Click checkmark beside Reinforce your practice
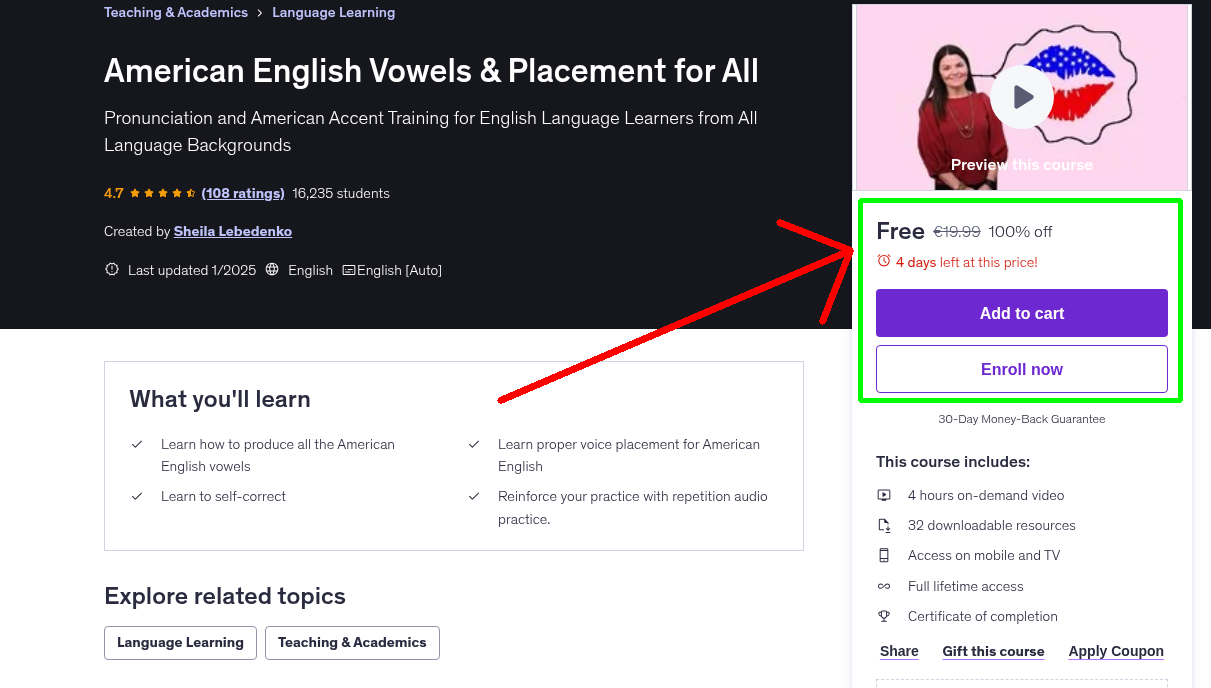1211x688 pixels. [474, 496]
